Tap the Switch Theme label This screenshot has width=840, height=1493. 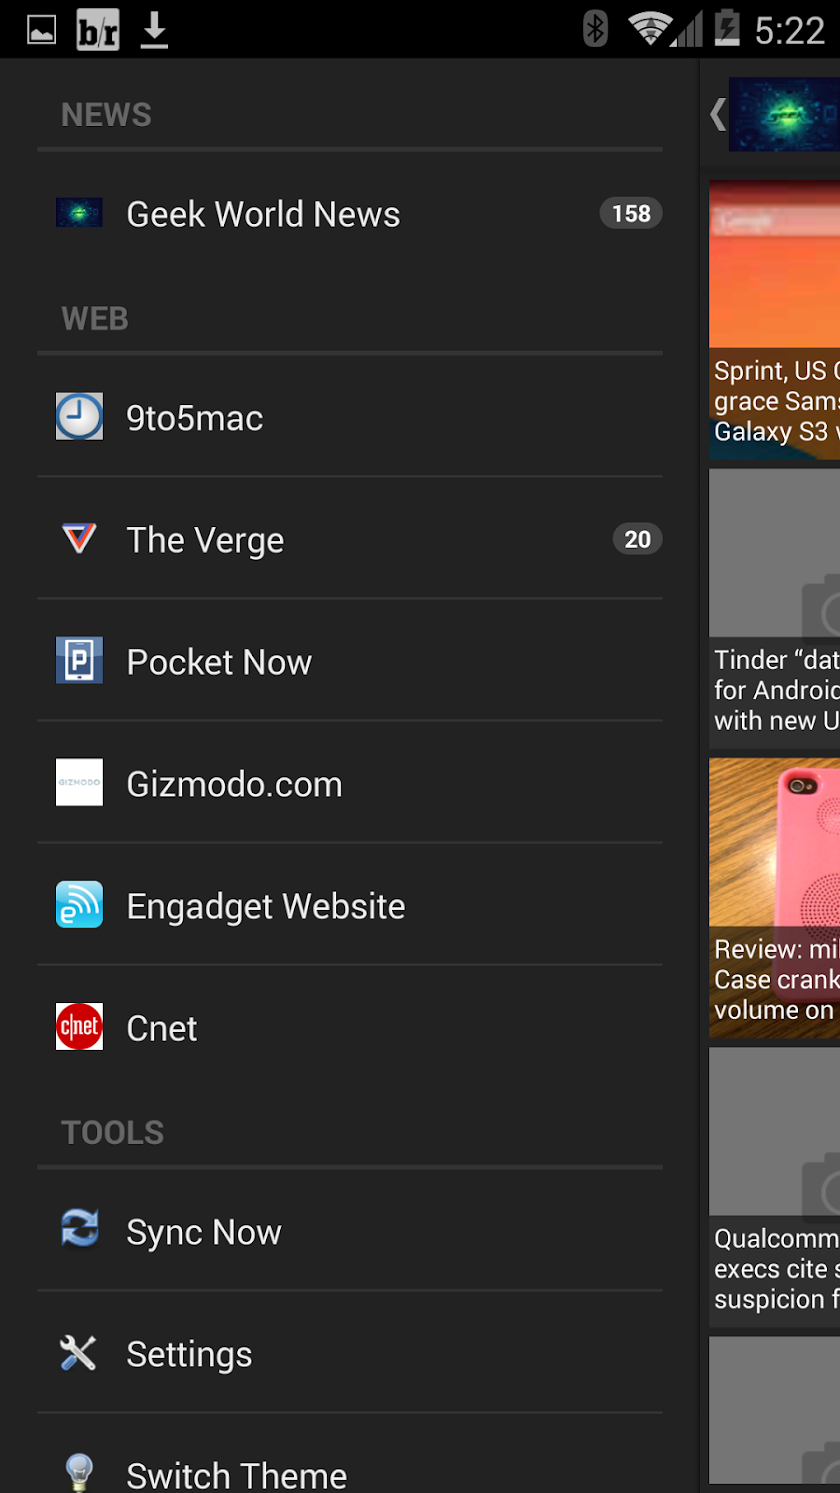tap(236, 1475)
